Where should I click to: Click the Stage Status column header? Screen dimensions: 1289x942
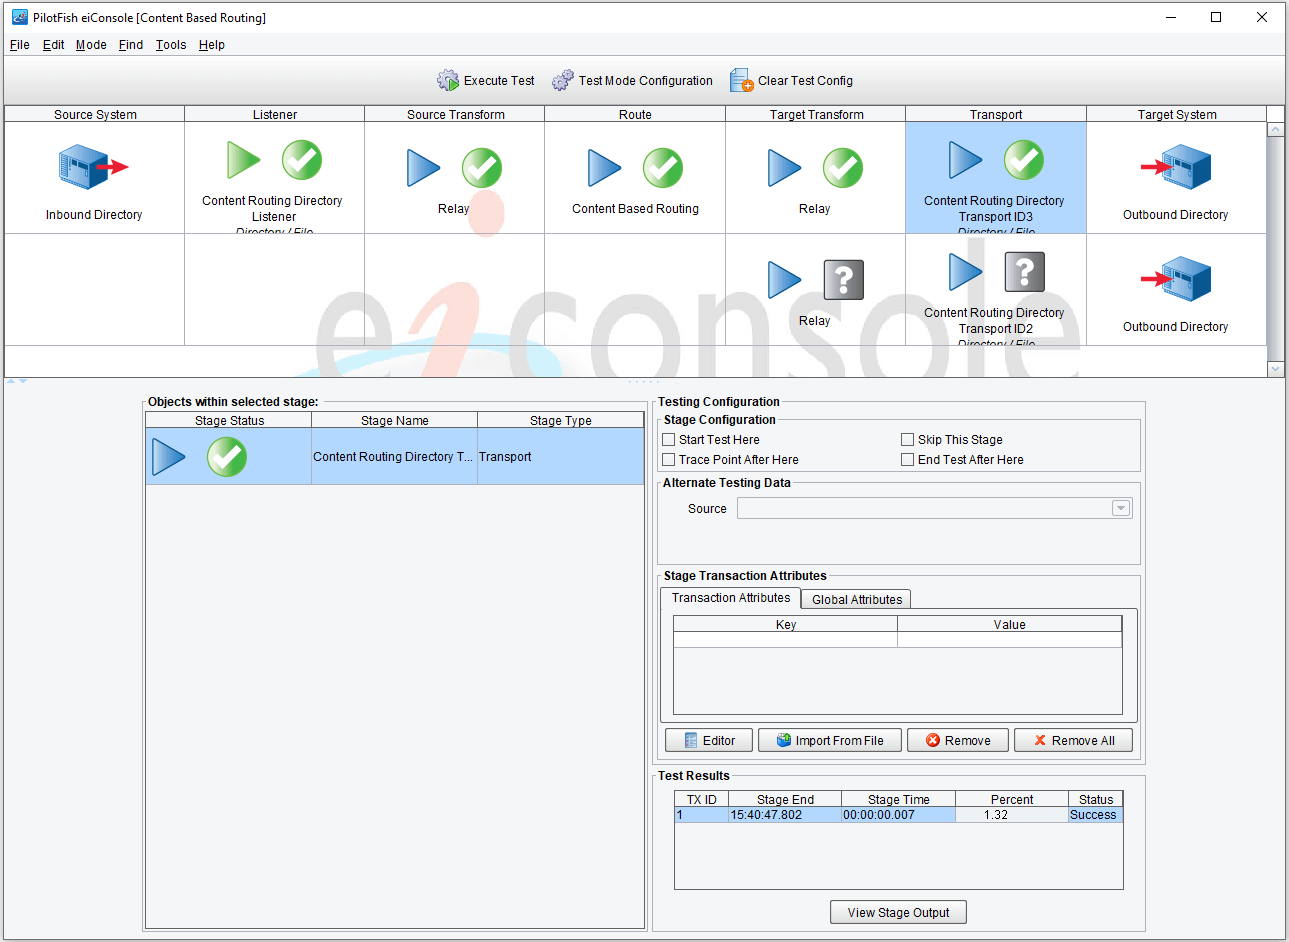click(229, 421)
